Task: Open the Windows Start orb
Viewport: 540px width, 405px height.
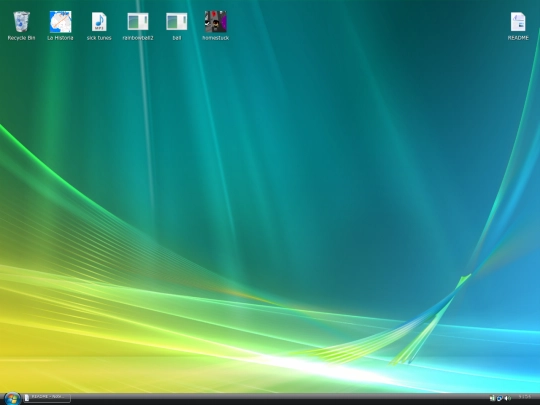Action: click(12, 398)
